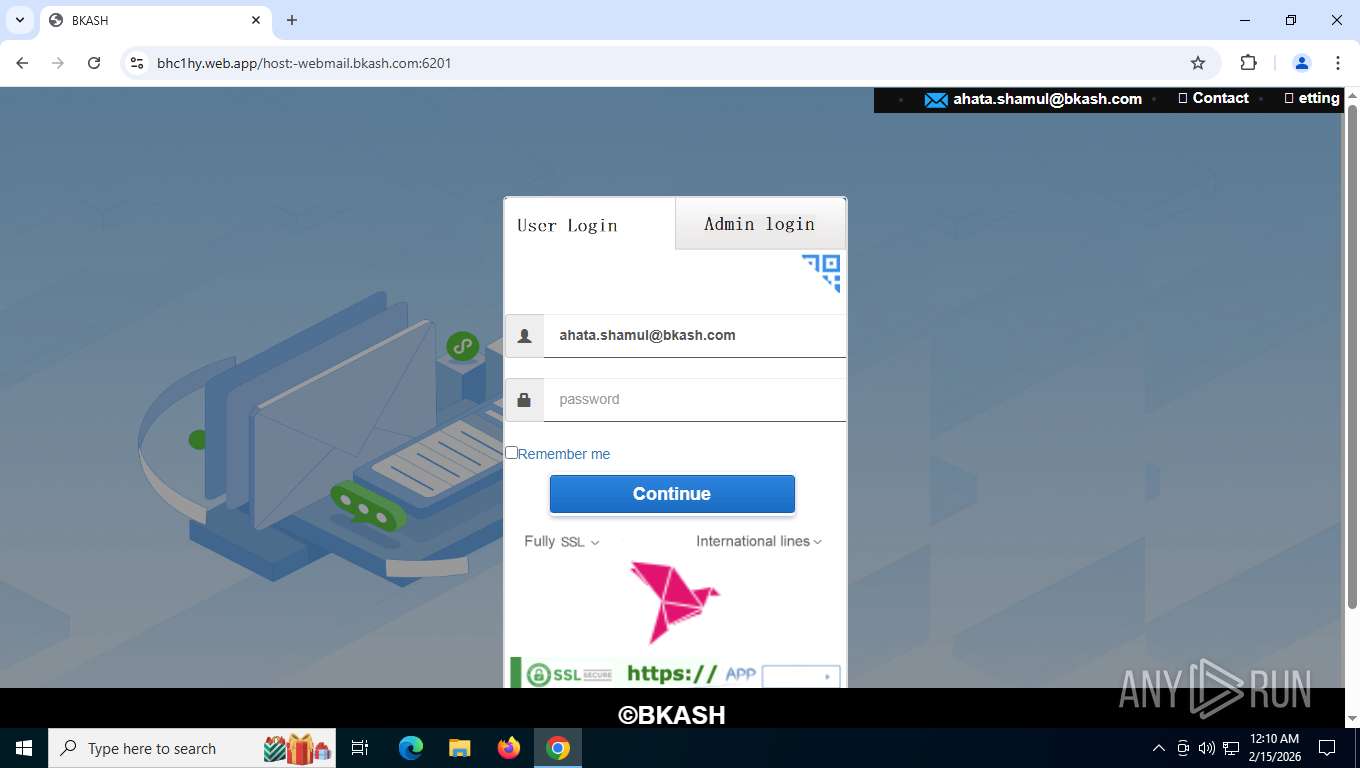
Task: Open Task View on taskbar
Action: click(360, 748)
